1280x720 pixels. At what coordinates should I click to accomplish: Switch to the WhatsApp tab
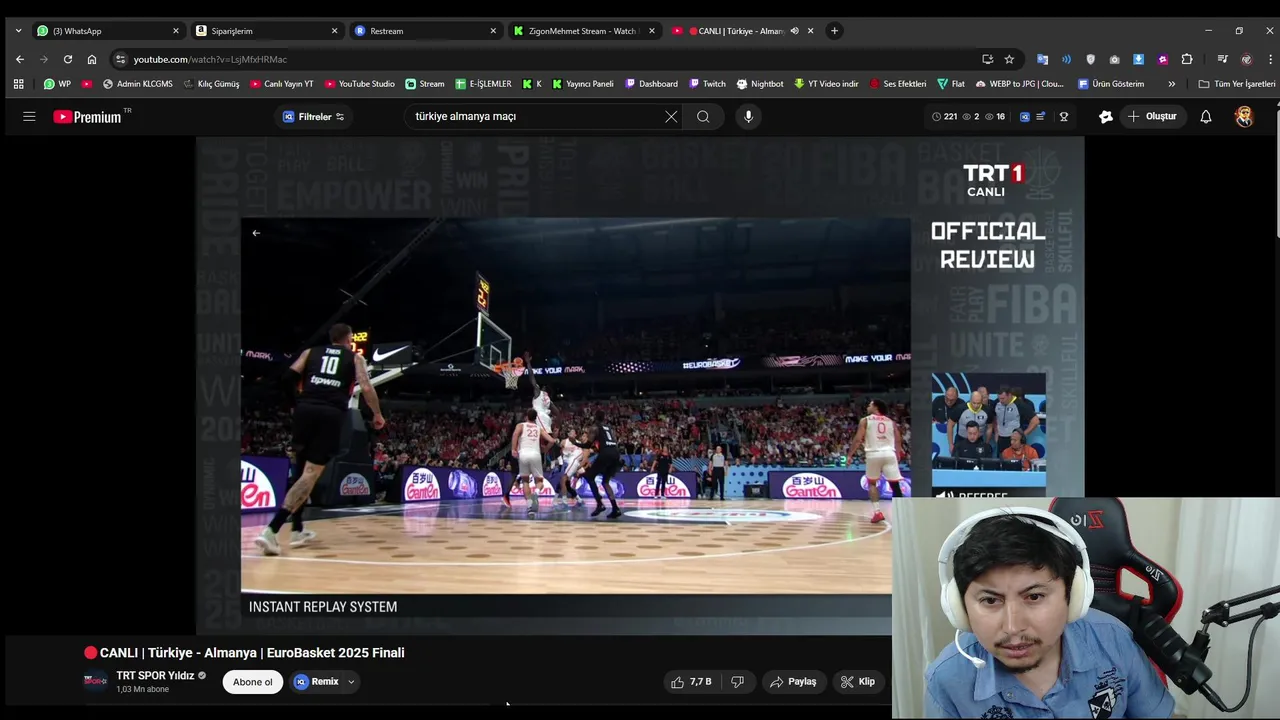107,31
